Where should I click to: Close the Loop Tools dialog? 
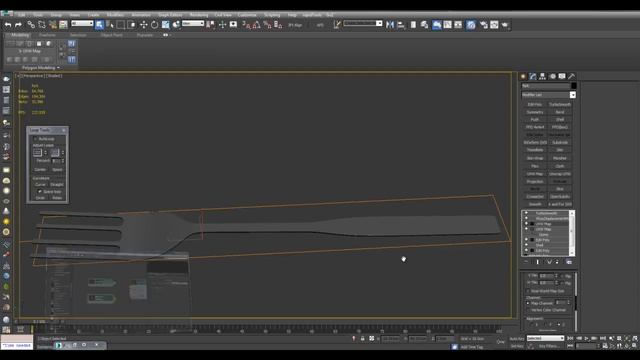[64, 130]
